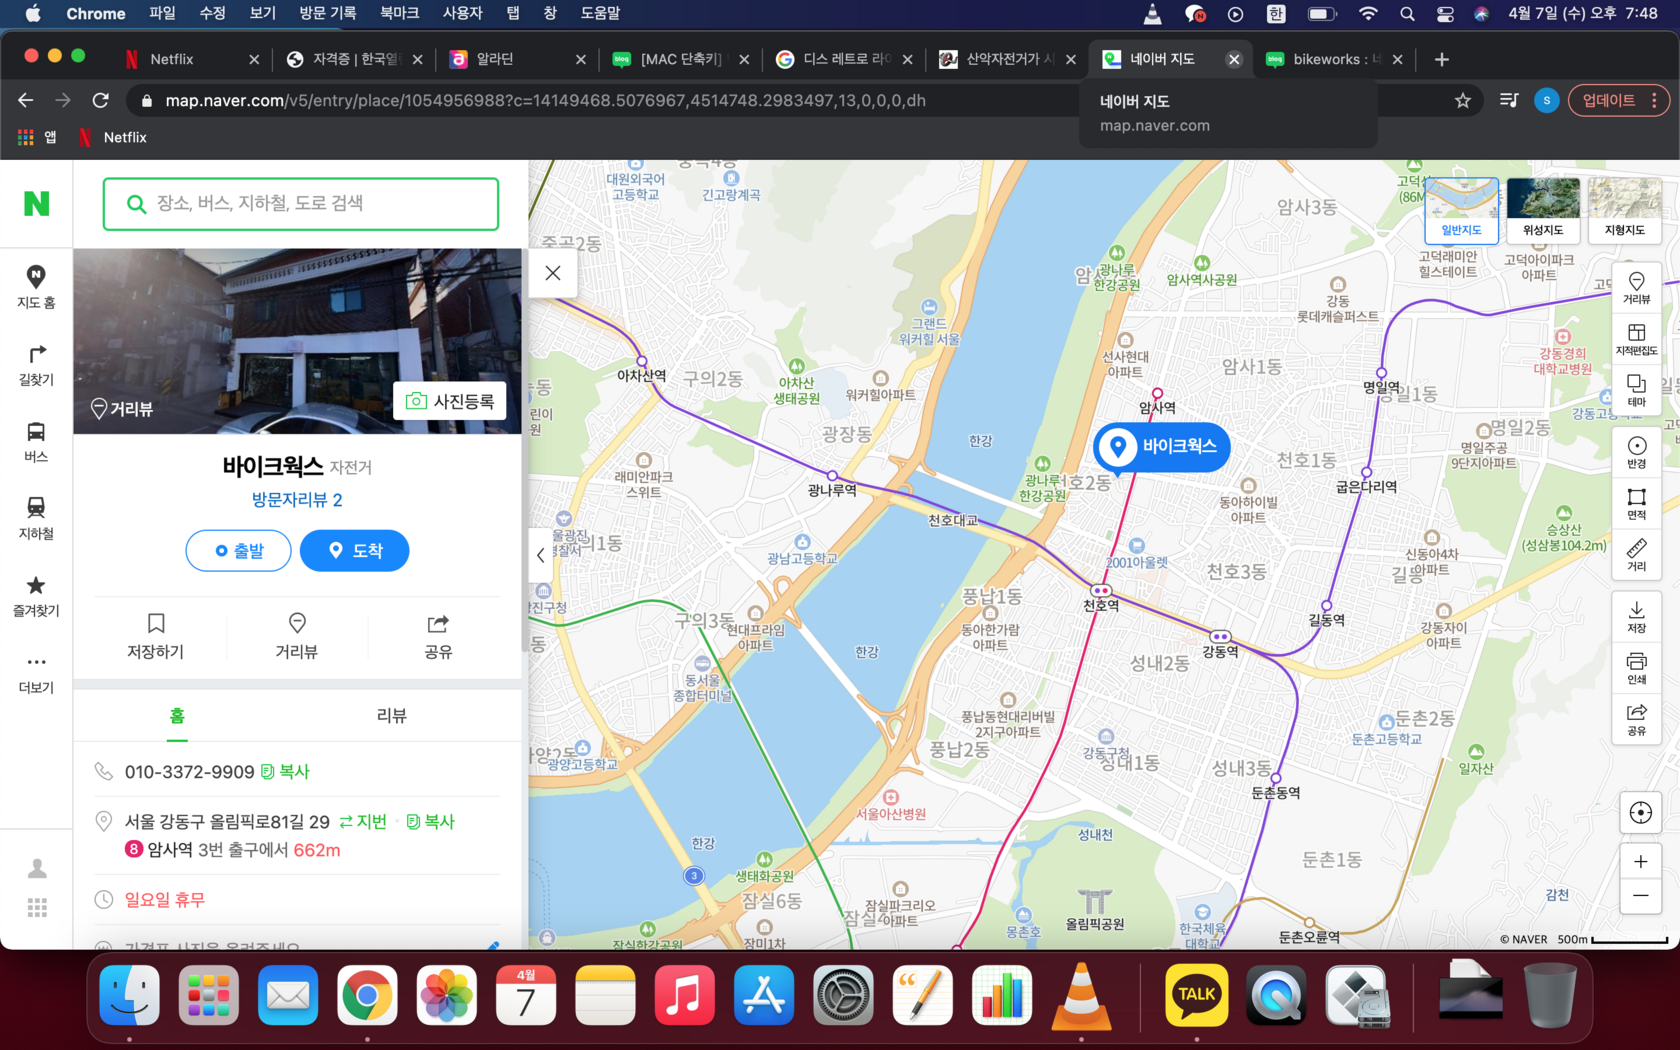Toggle cadastral map (지적편집도) tool
The height and width of the screenshot is (1050, 1680).
coord(1637,339)
